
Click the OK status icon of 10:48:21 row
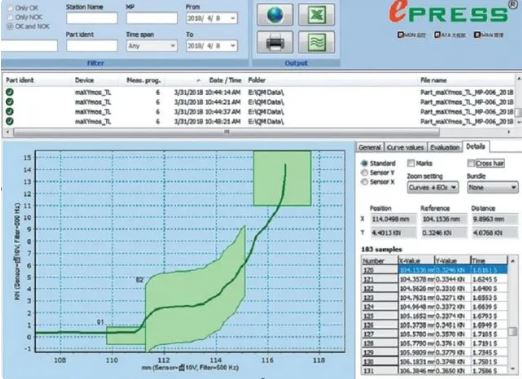[x=10, y=121]
